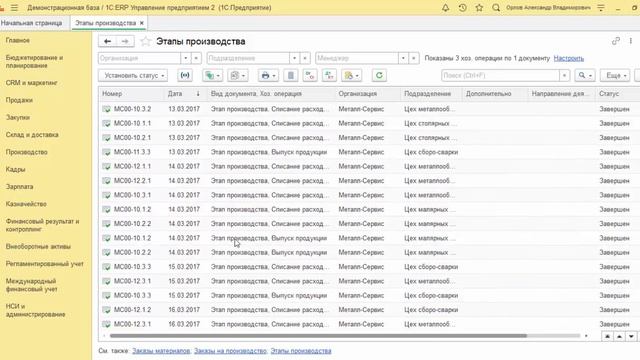Open the reports icon dropdown

pyautogui.click(x=238, y=76)
